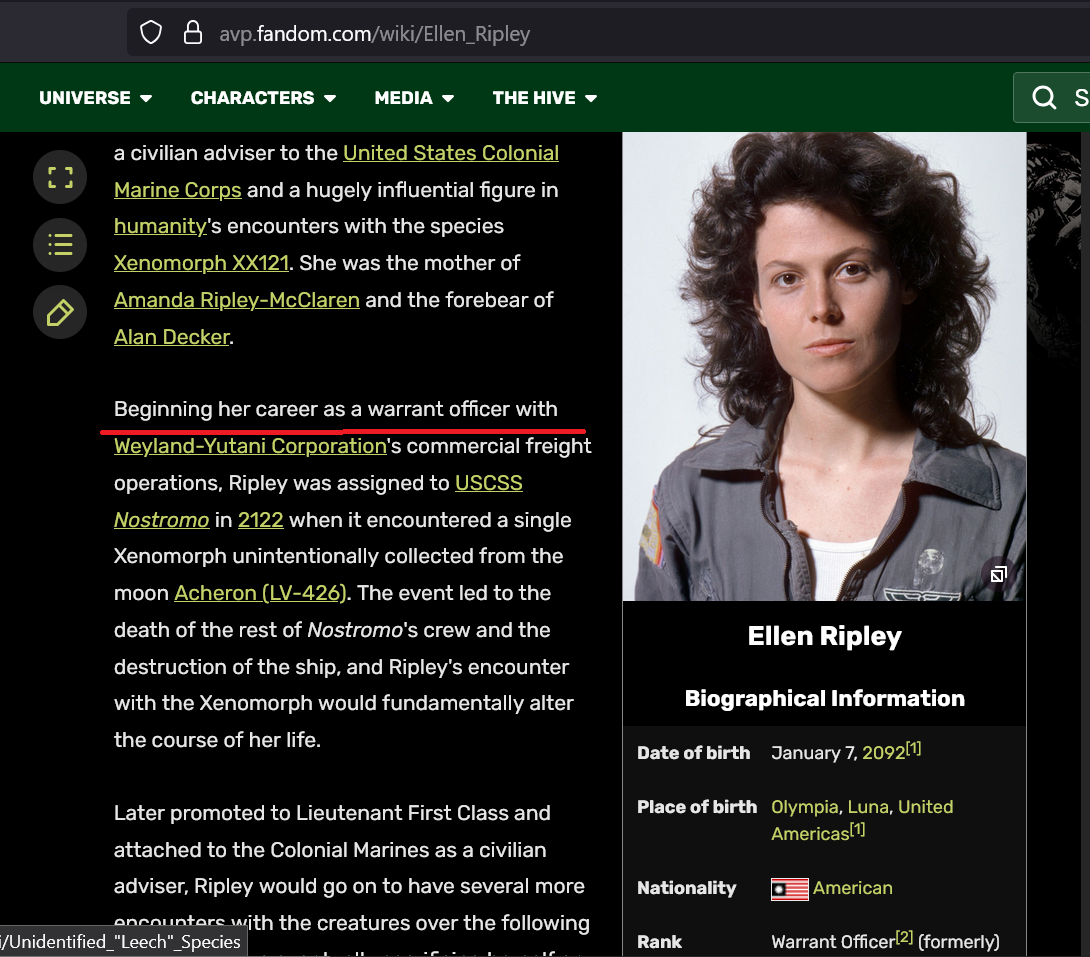Click the fullscreen expand icon in sidebar
Screen dimensions: 1090x957
pos(60,177)
